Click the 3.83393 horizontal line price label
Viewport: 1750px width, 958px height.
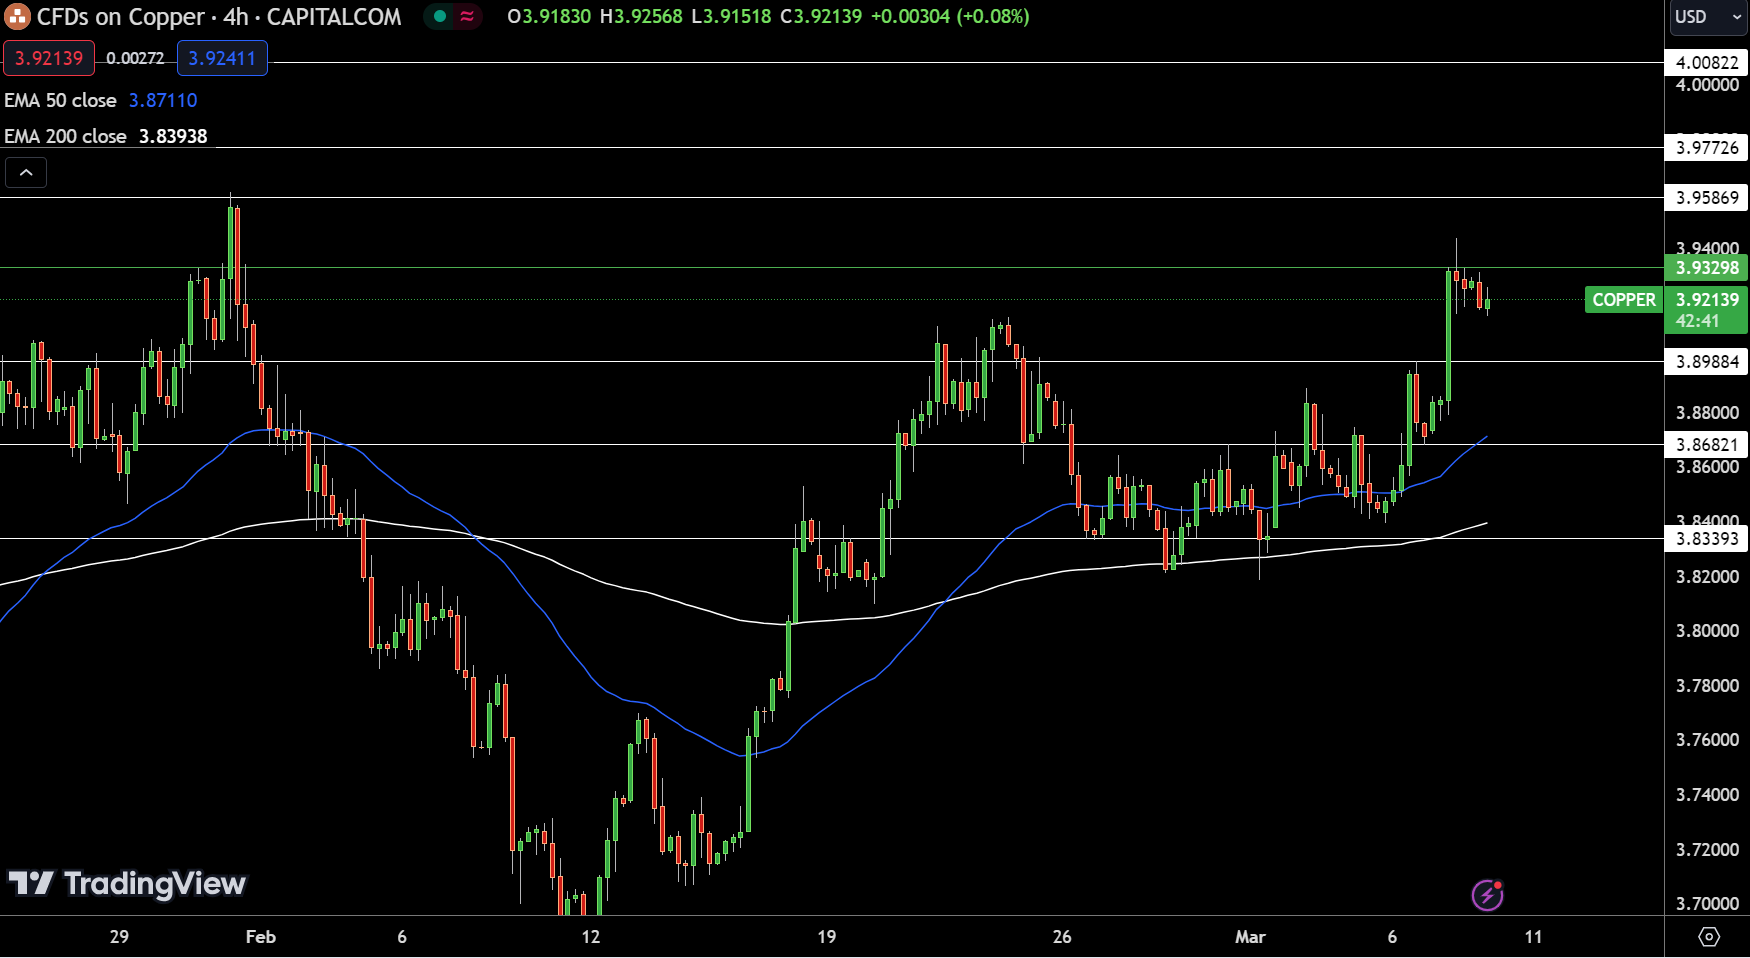click(1707, 539)
